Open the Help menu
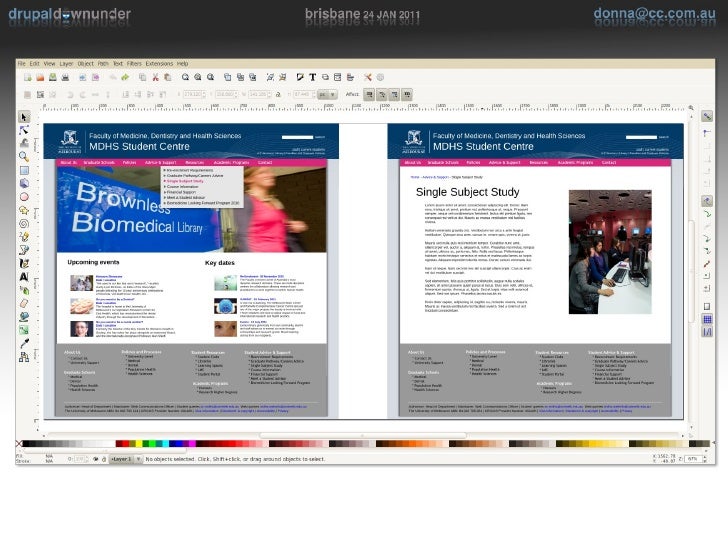Screen dimensions: 728x546 (182, 64)
